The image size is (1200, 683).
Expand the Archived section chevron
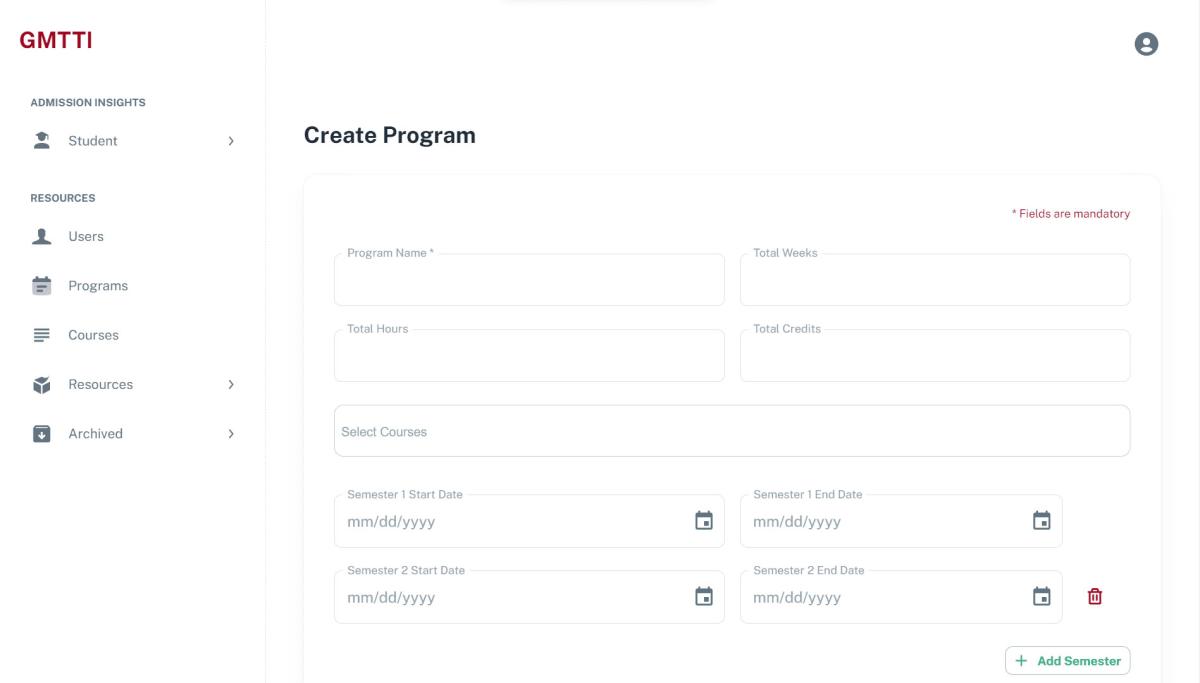click(x=231, y=434)
